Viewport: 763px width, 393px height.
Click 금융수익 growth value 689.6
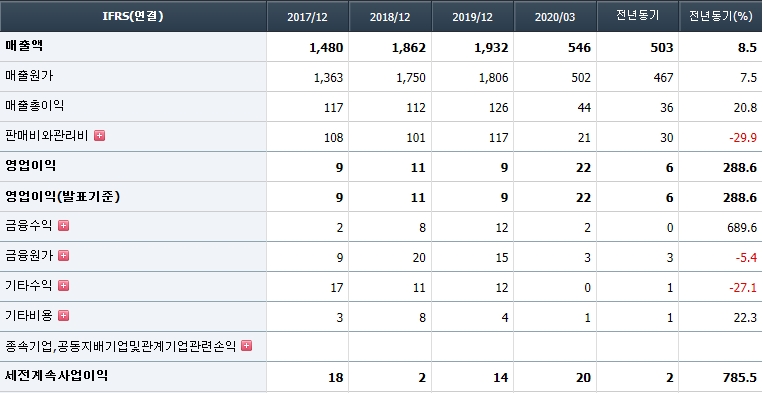pos(743,228)
